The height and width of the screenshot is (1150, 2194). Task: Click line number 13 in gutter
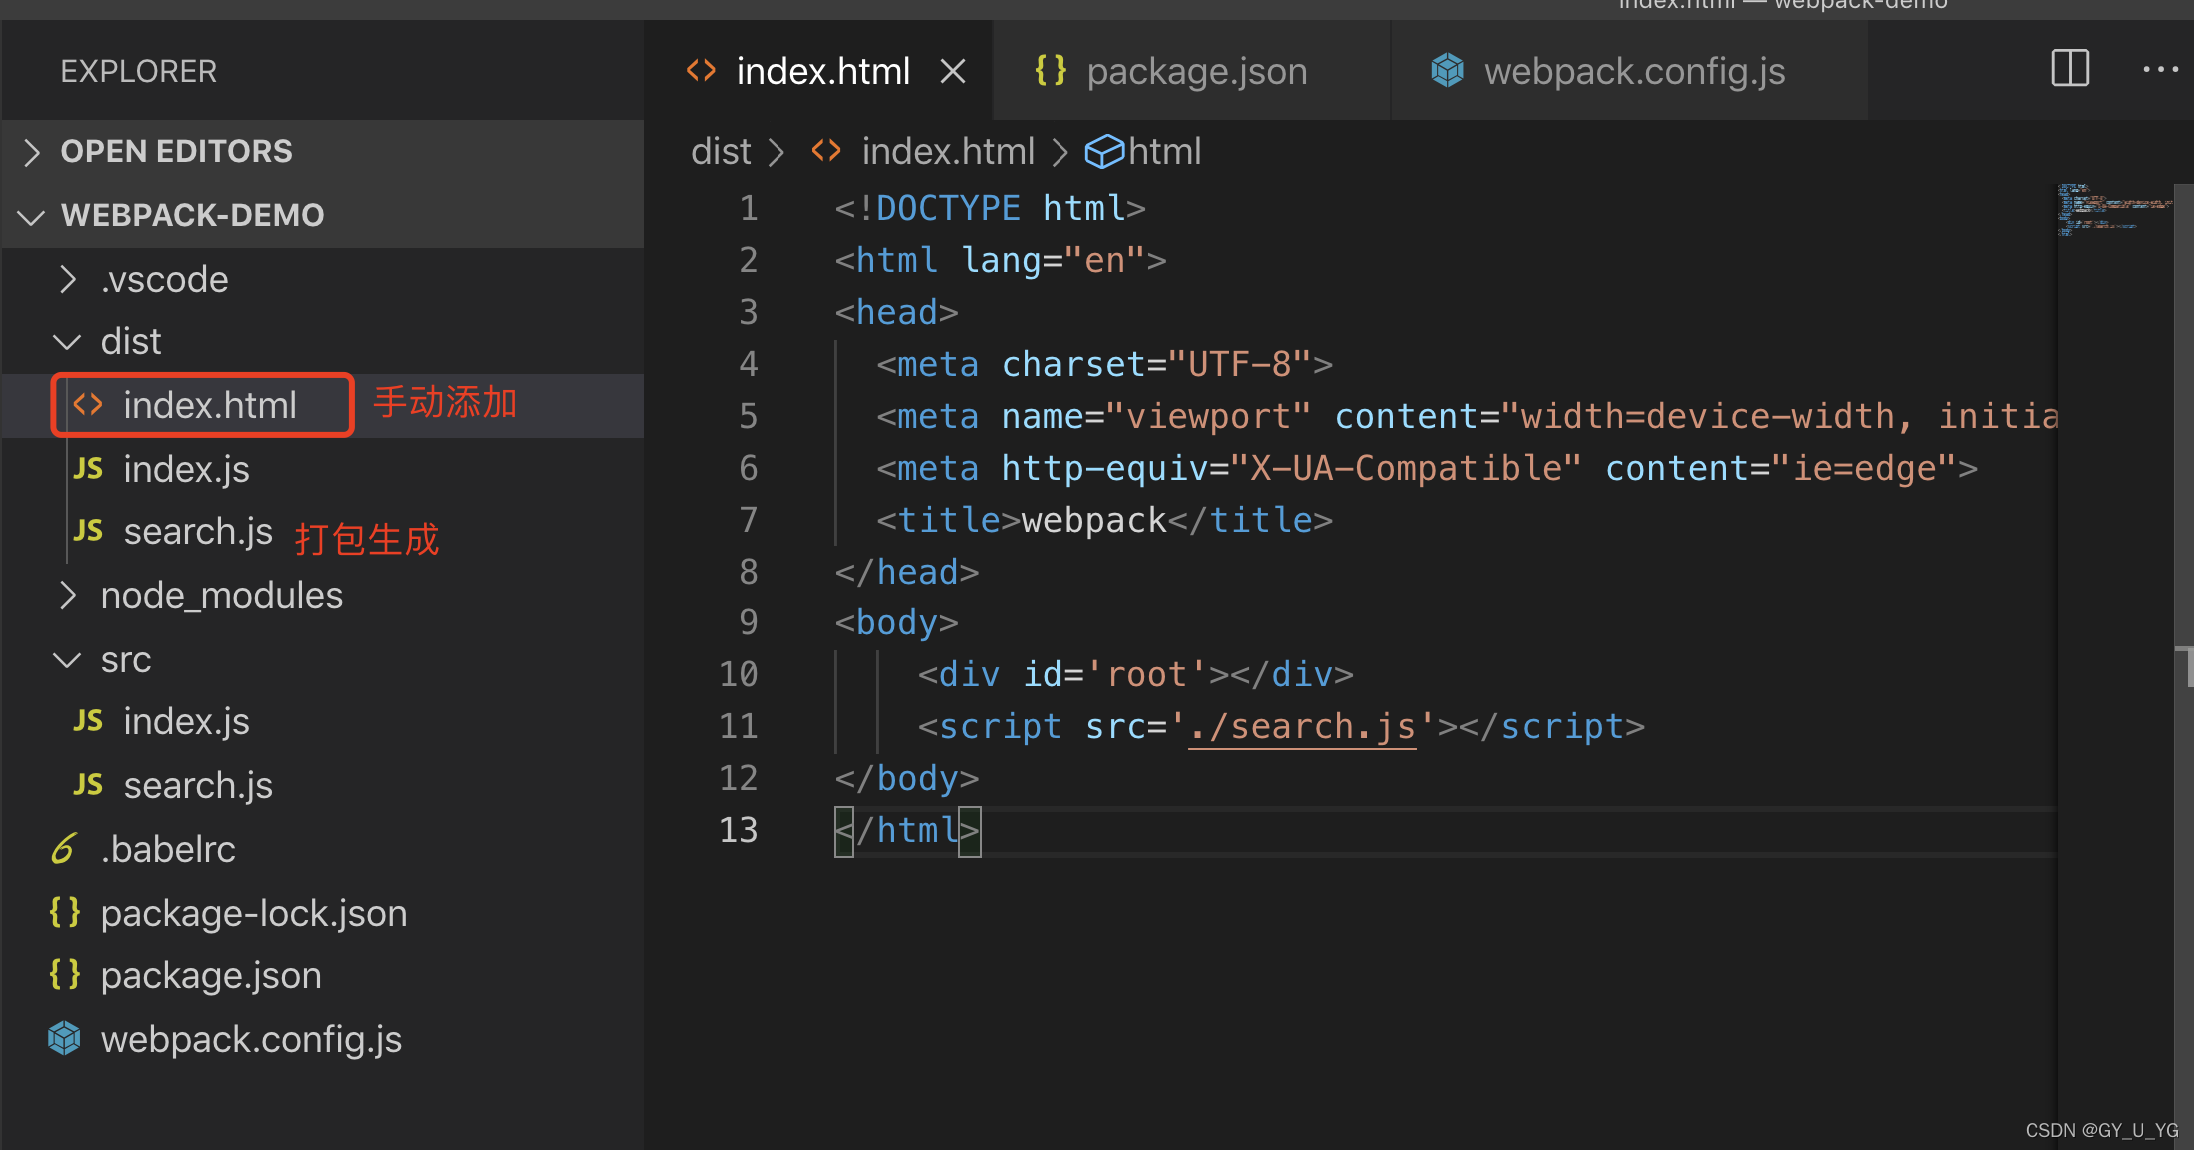tap(739, 830)
